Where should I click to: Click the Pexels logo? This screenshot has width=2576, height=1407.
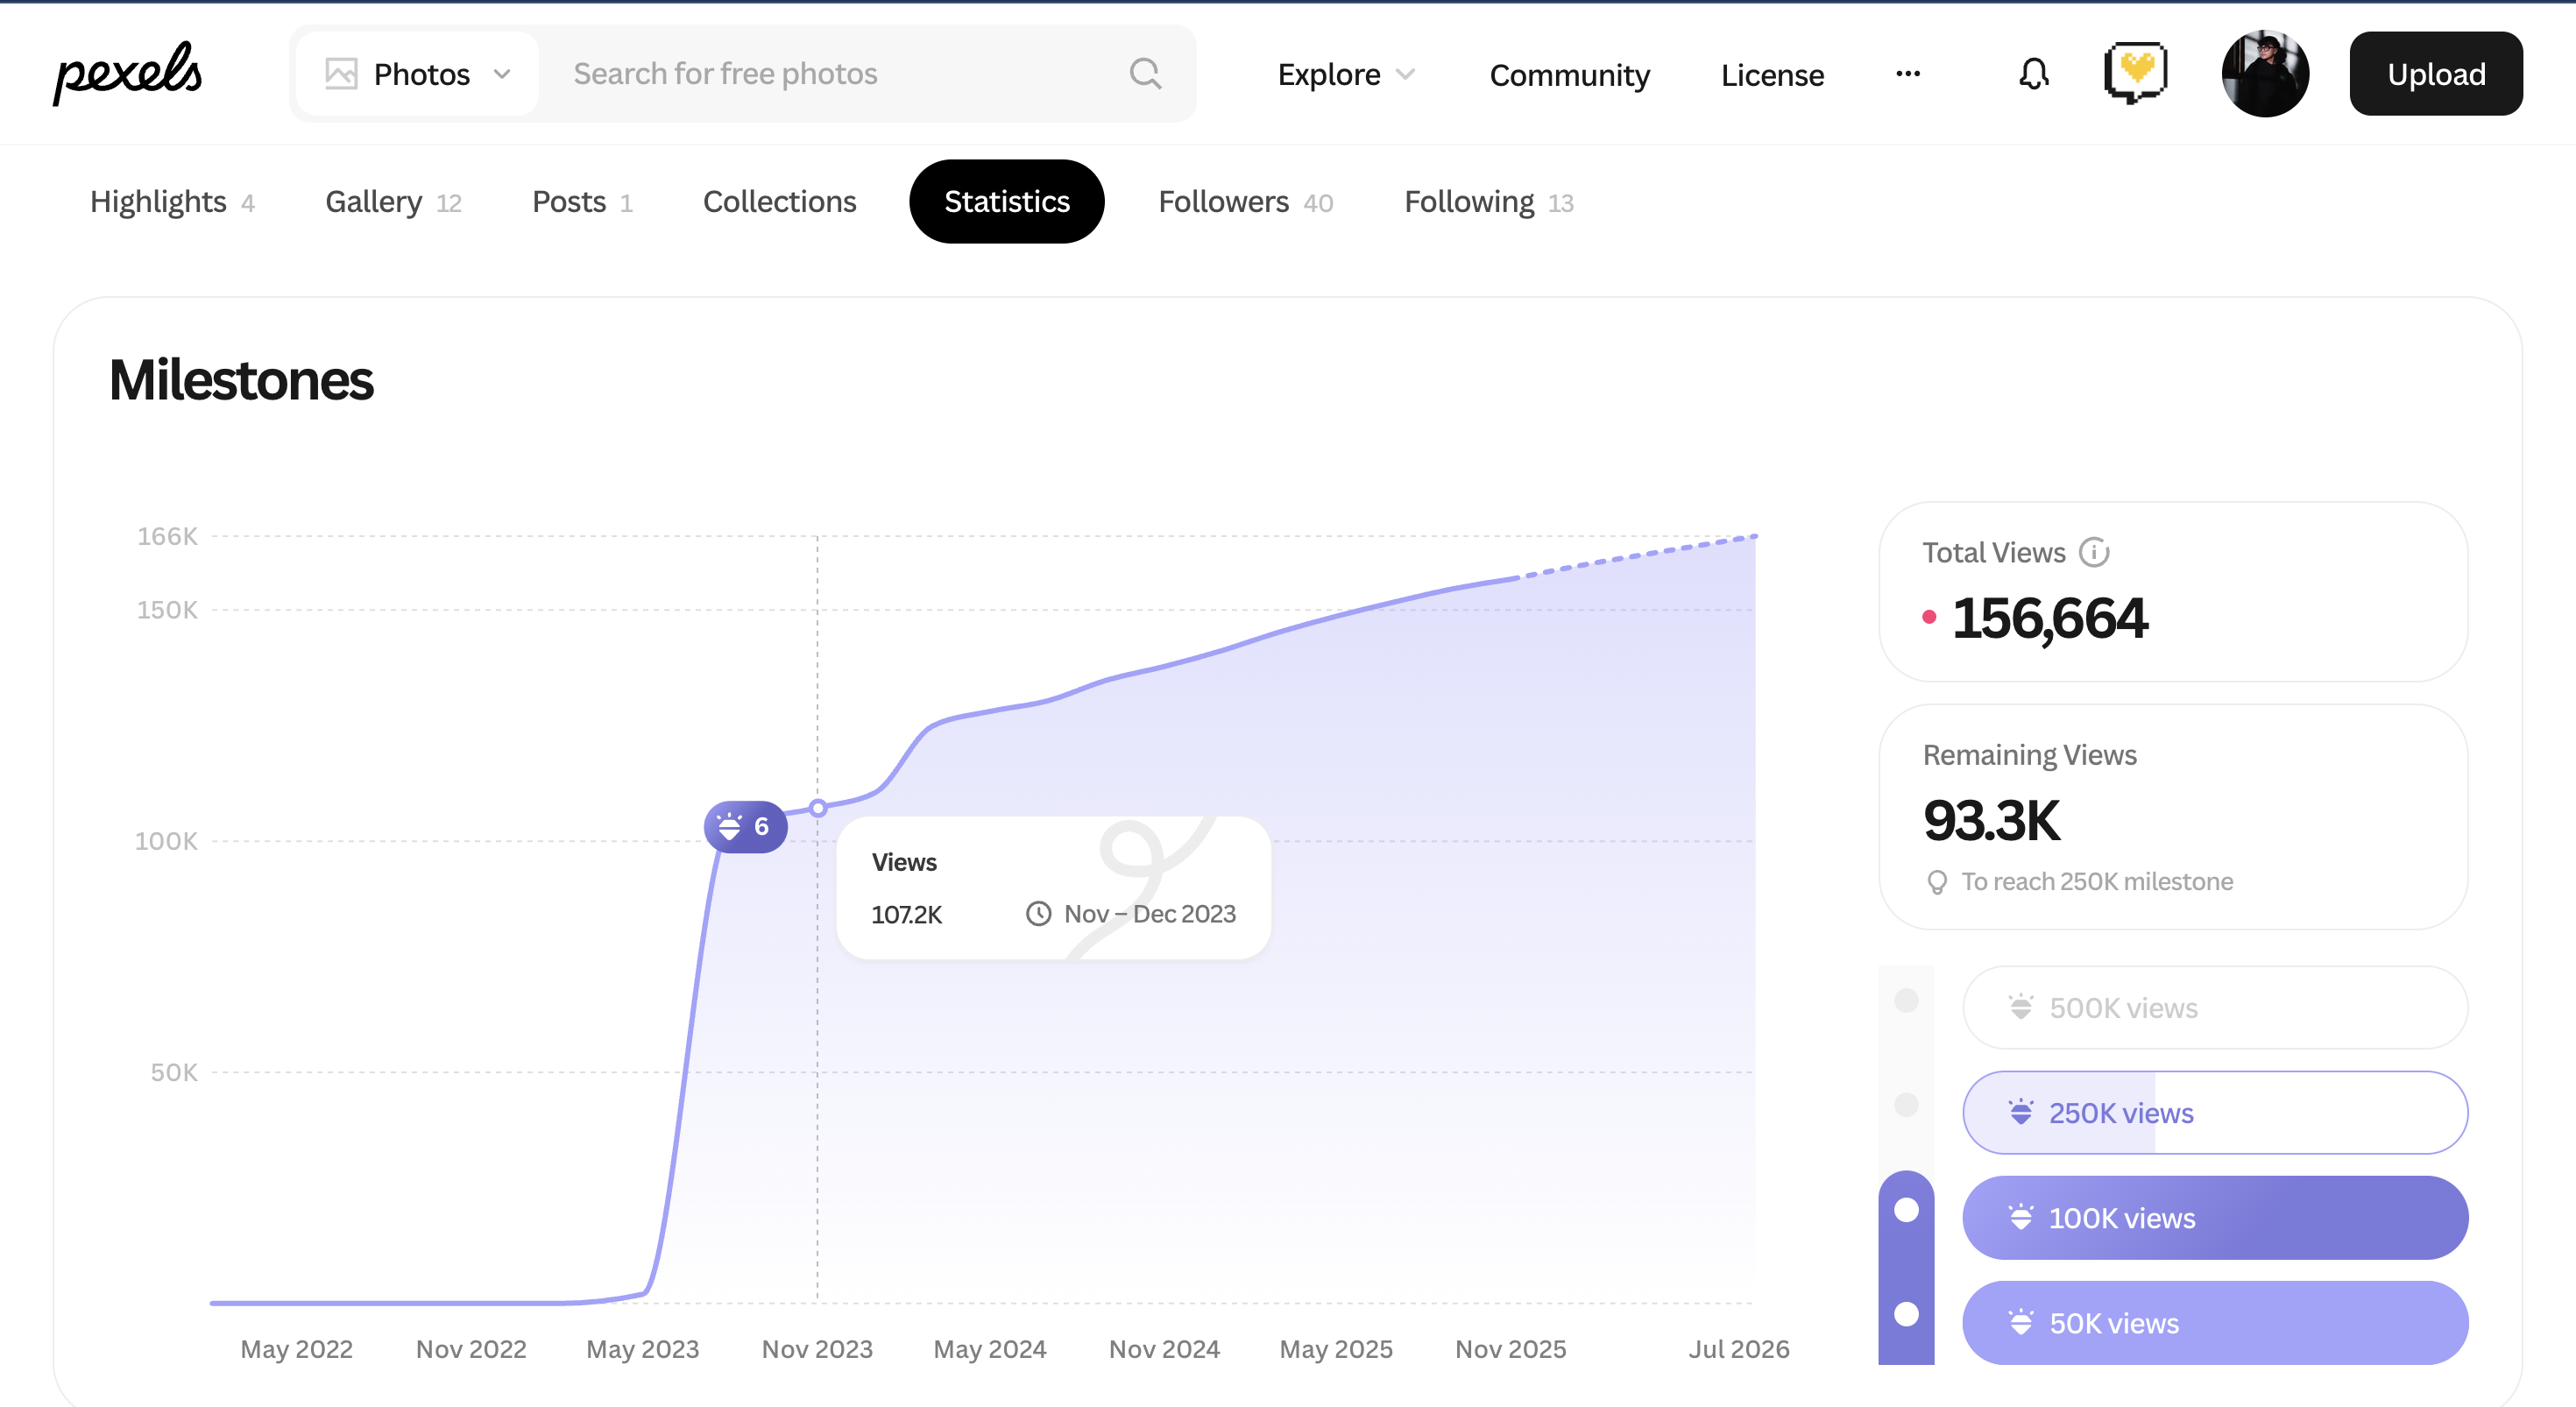(x=127, y=73)
